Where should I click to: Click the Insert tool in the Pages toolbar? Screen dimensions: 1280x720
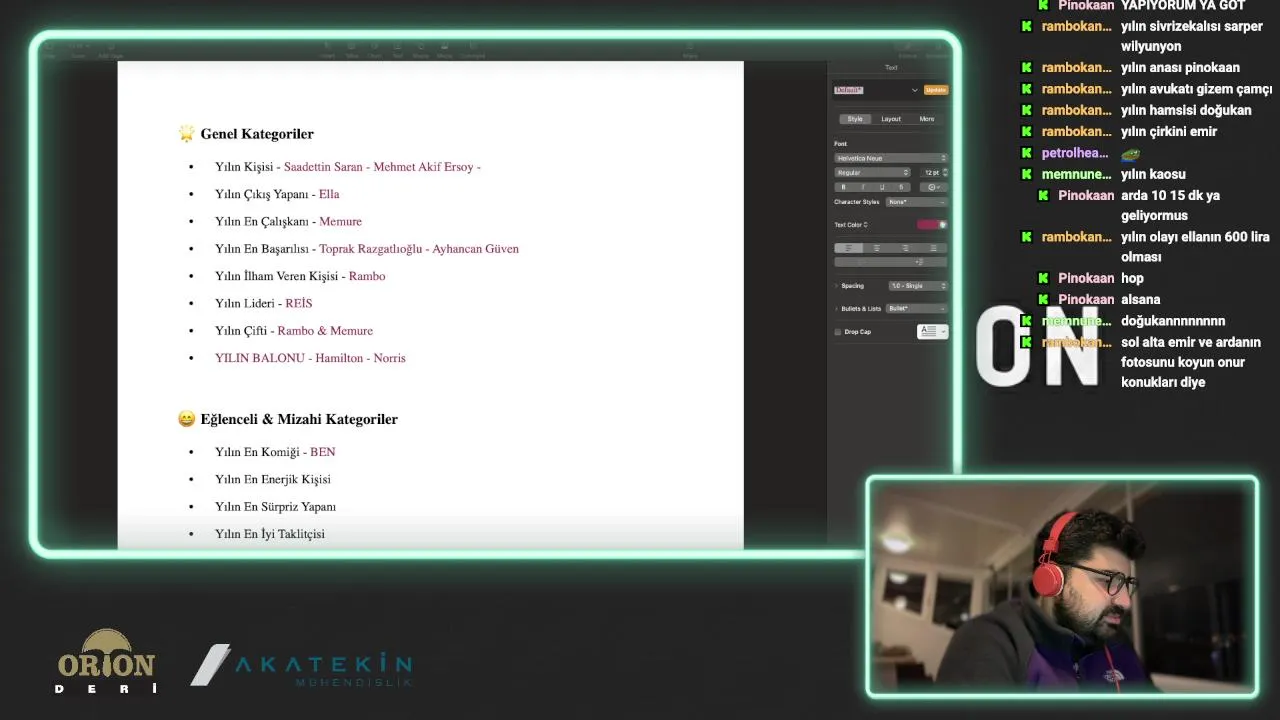(x=327, y=50)
